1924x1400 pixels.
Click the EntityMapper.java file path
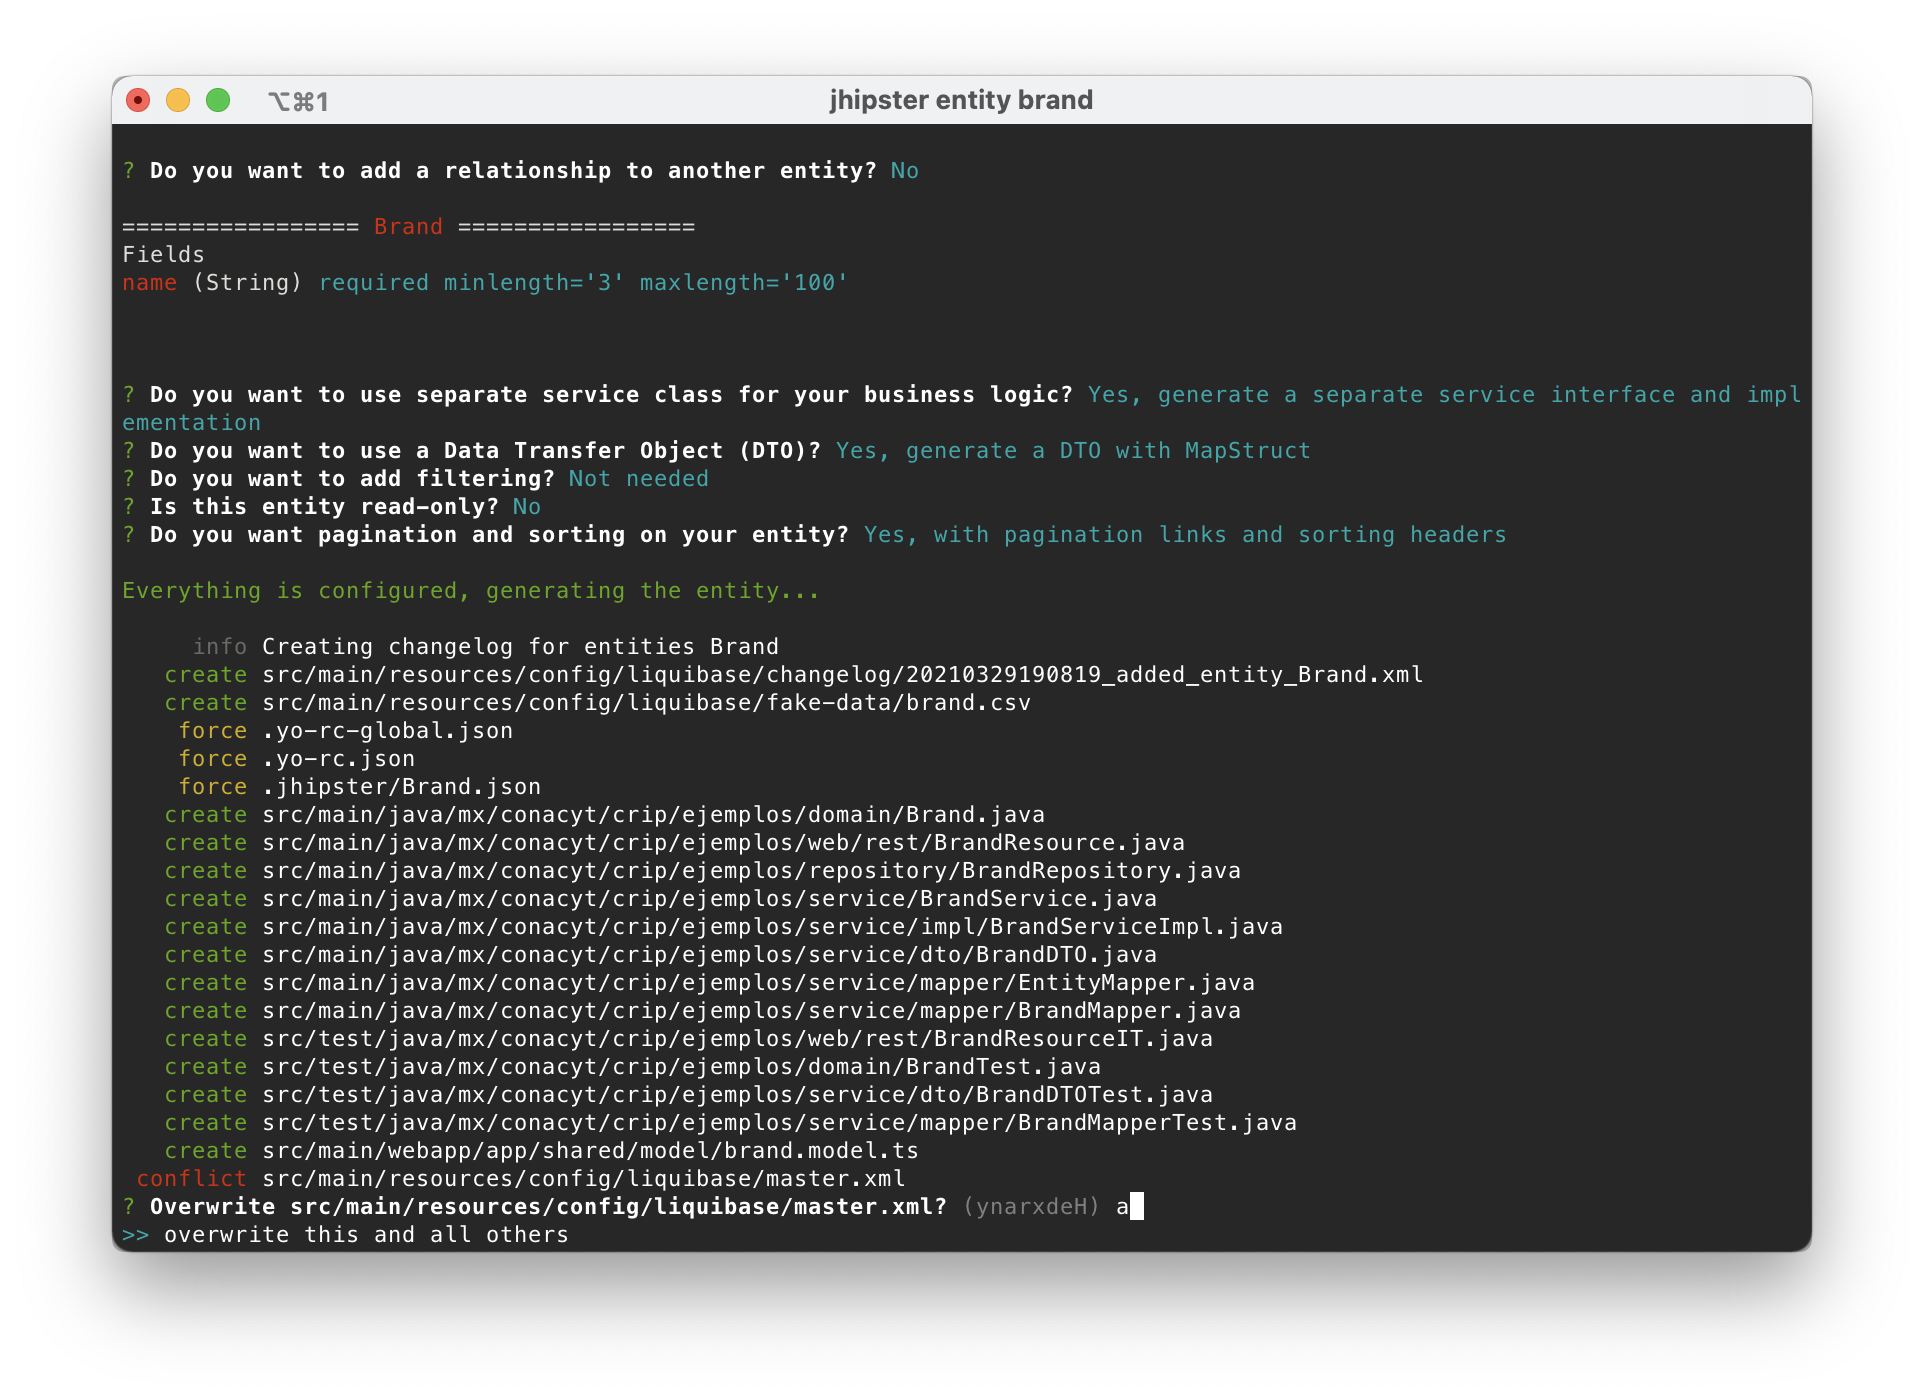coord(759,983)
